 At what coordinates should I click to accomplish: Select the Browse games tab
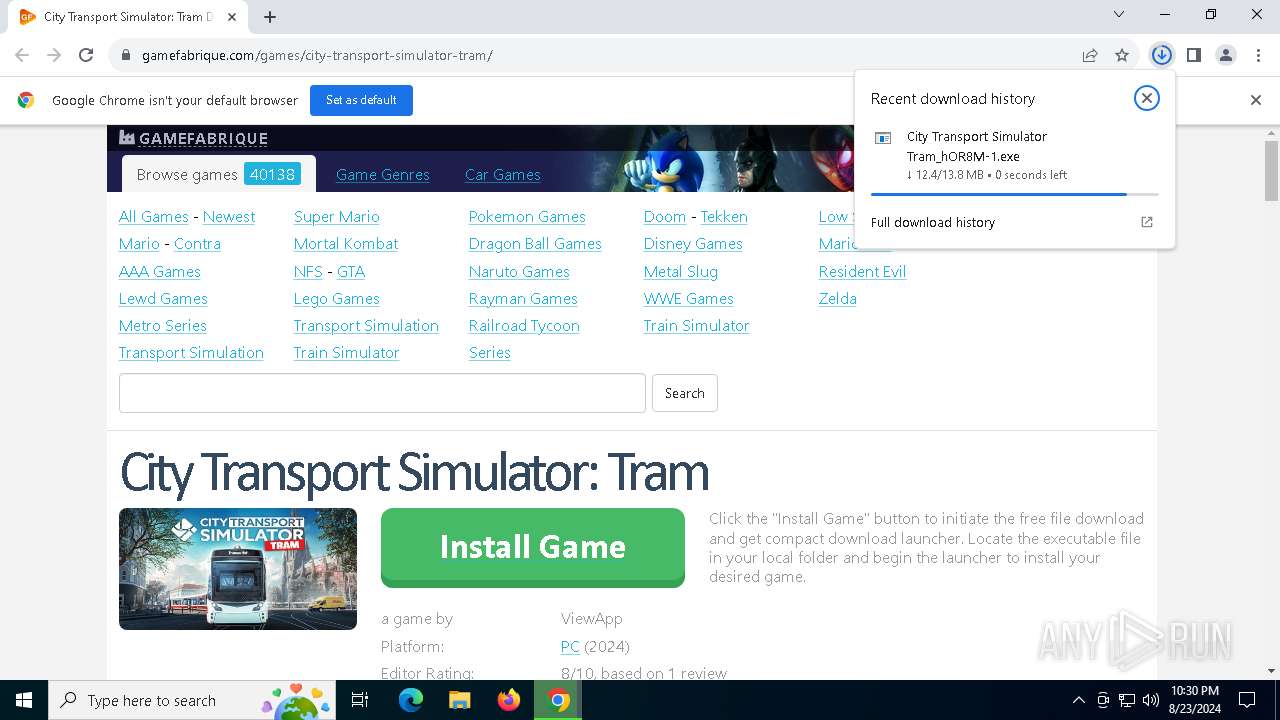click(219, 174)
